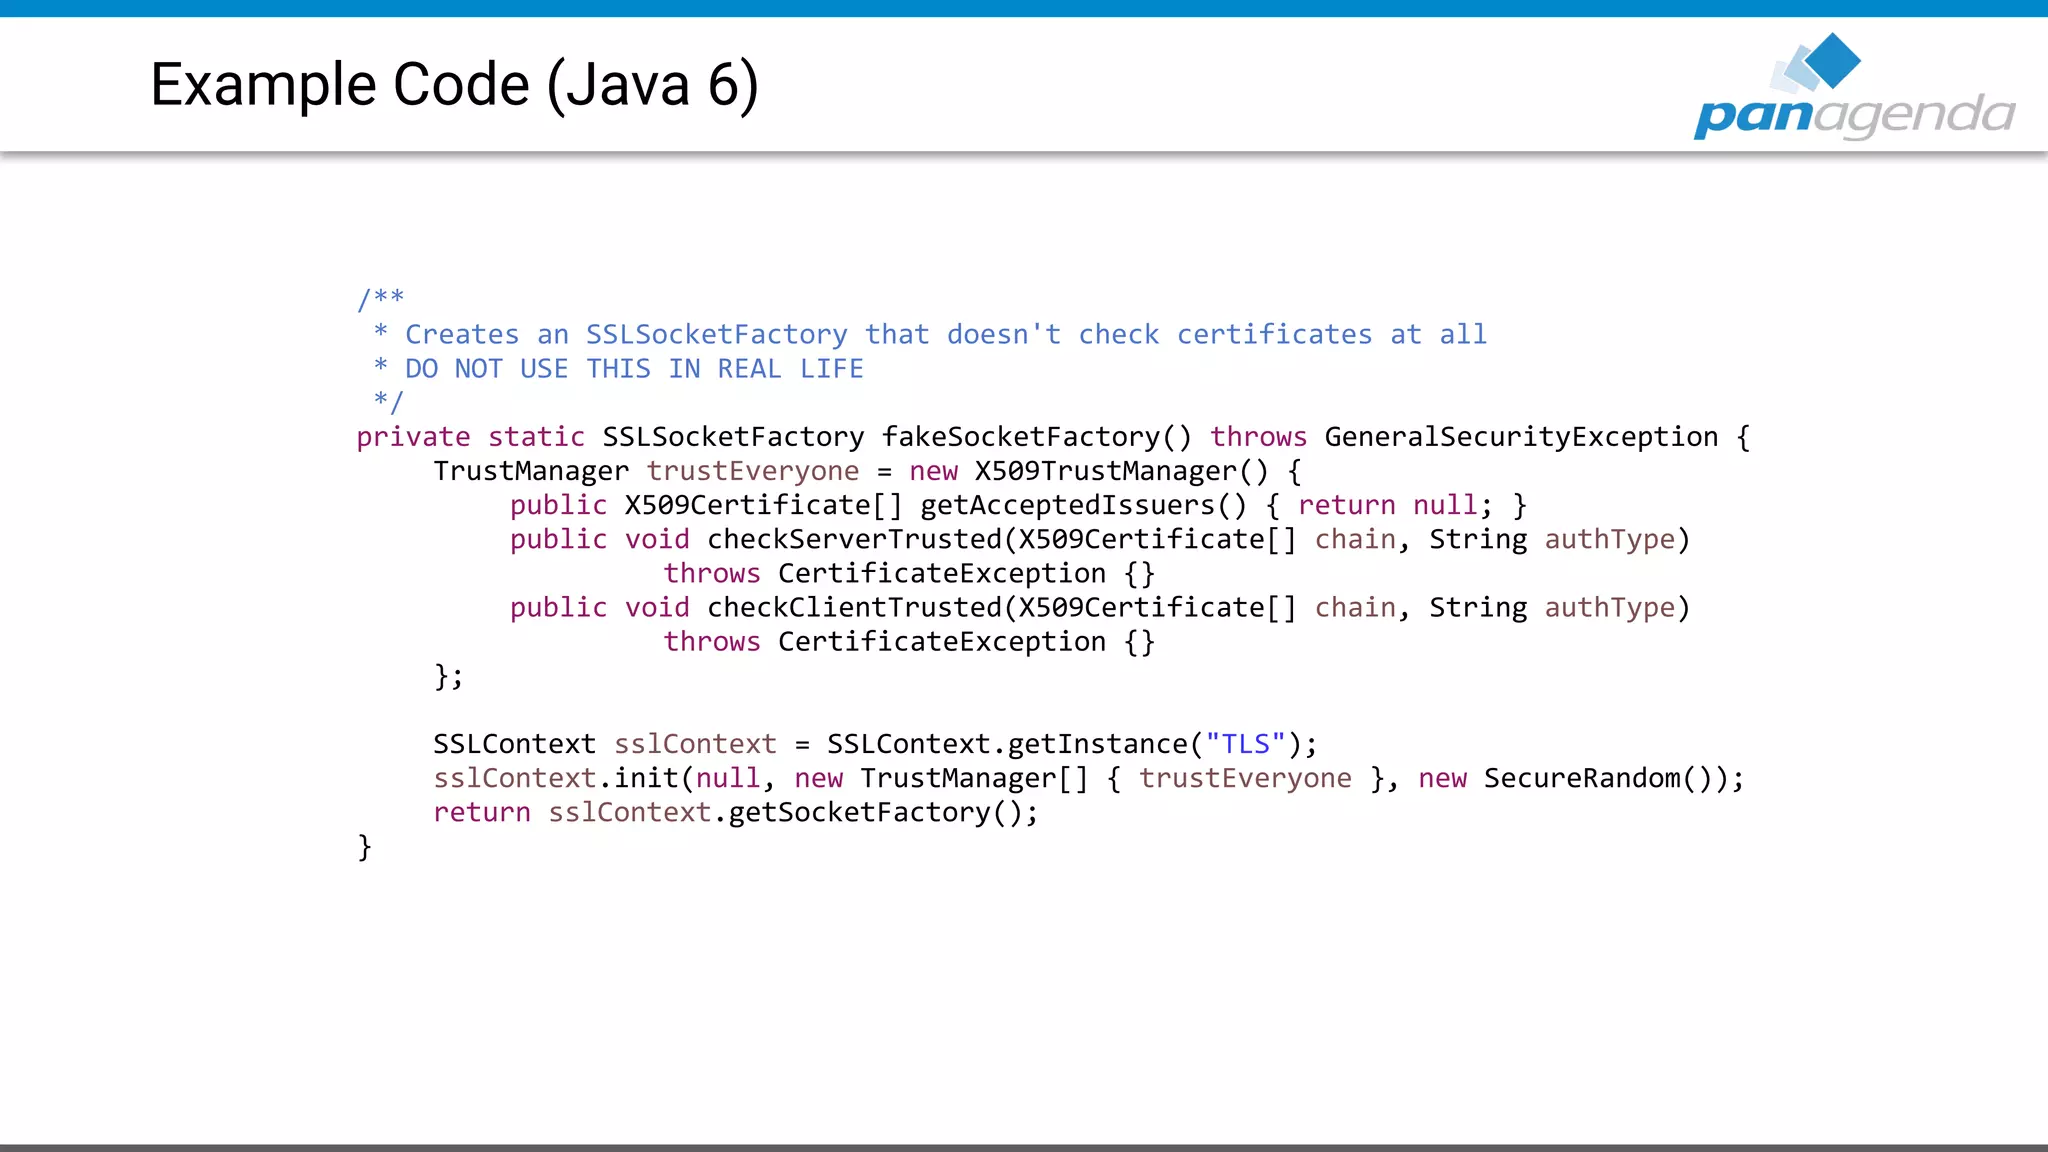Click the DO NOT USE THIS IN REAL LIFE comment
Screen dimensions: 2048x1152
634,369
